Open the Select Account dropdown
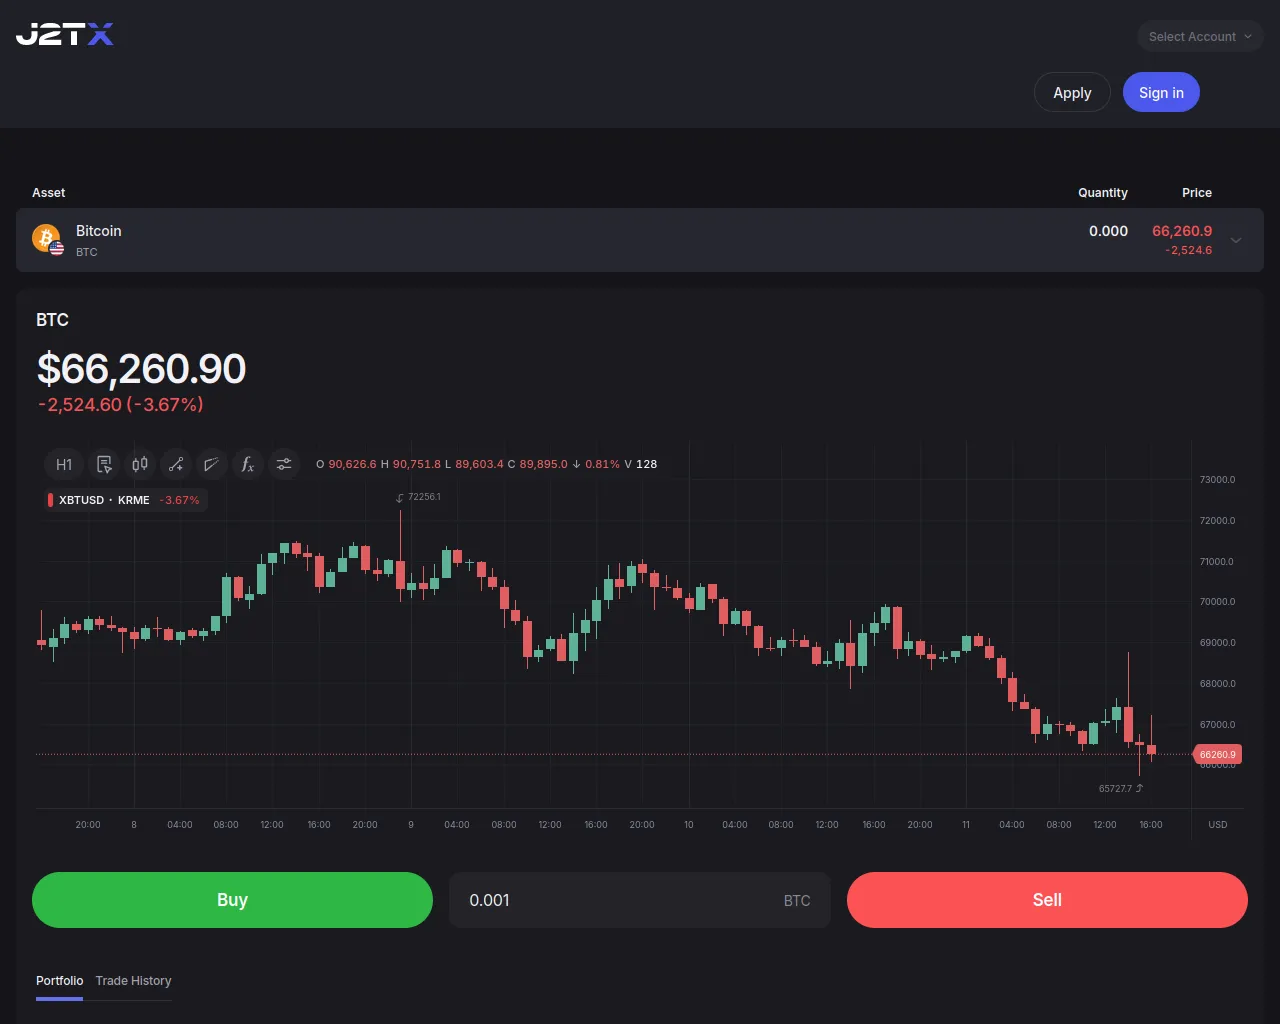This screenshot has width=1280, height=1024. [x=1200, y=36]
